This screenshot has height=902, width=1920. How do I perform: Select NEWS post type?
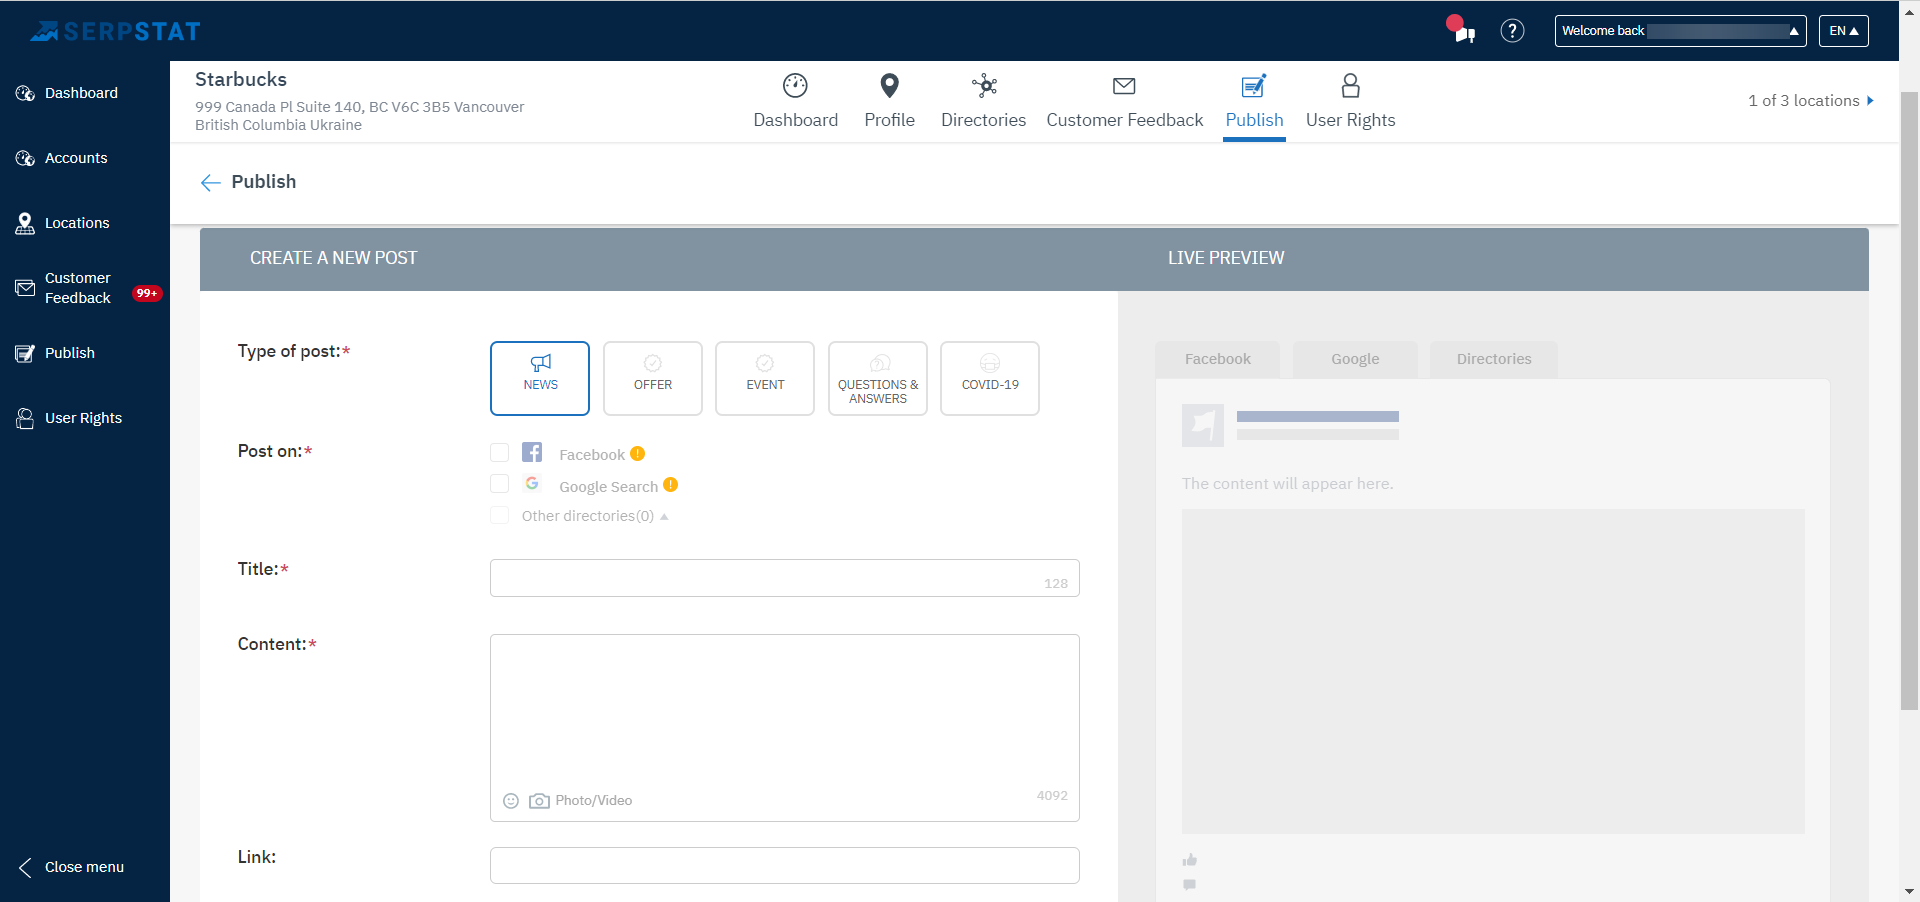point(540,378)
